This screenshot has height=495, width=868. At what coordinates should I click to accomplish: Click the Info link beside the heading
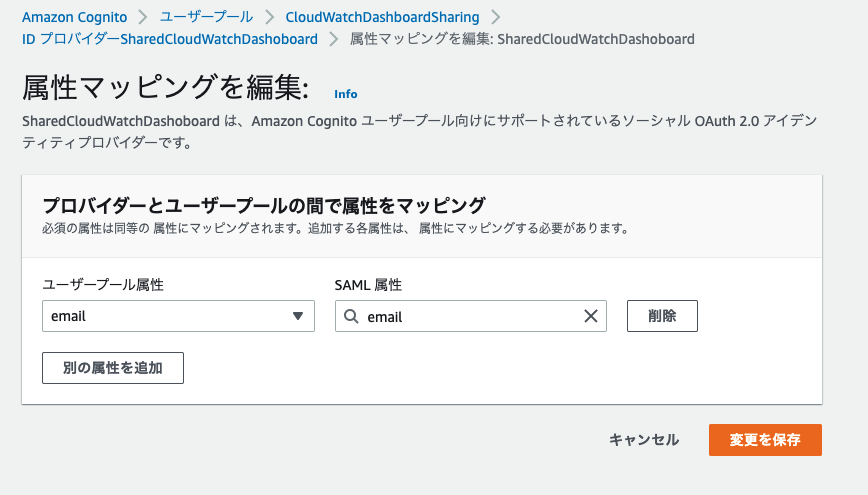345,94
